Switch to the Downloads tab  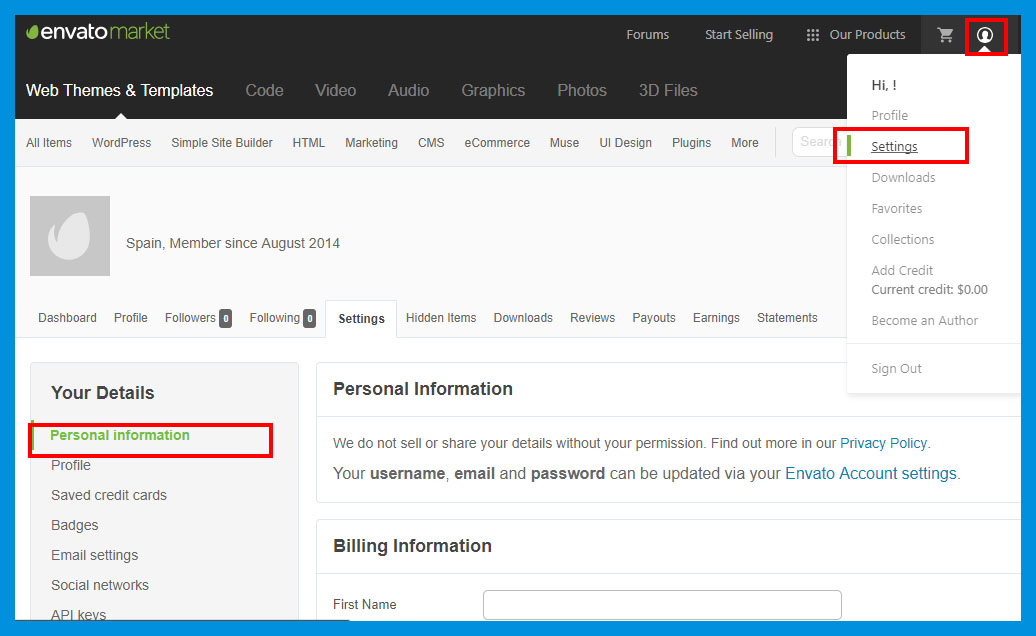(x=523, y=318)
